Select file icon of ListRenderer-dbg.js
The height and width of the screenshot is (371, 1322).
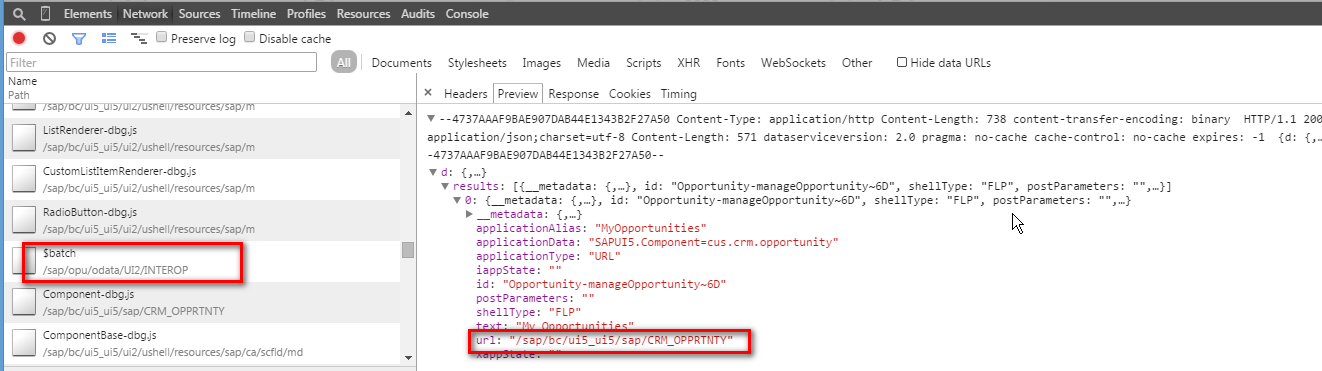(23, 139)
